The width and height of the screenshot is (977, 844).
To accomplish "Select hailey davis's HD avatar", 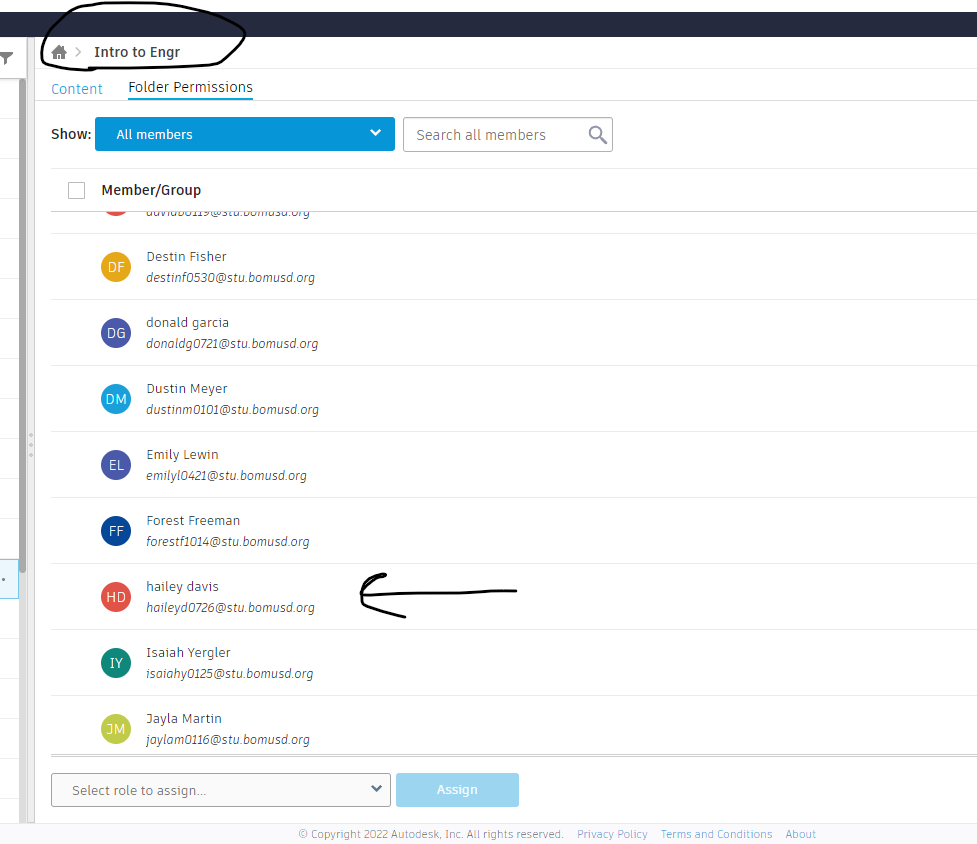I will click(116, 597).
